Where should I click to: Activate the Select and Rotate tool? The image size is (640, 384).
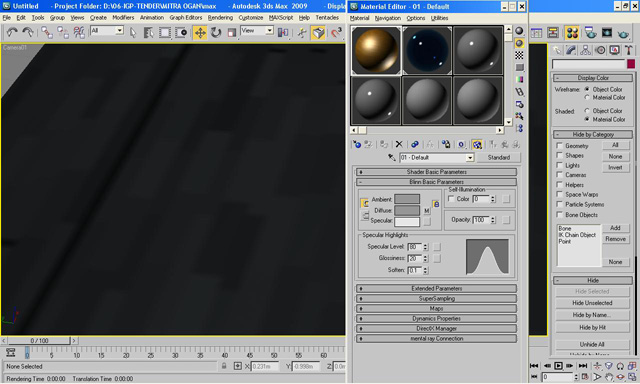click(216, 32)
